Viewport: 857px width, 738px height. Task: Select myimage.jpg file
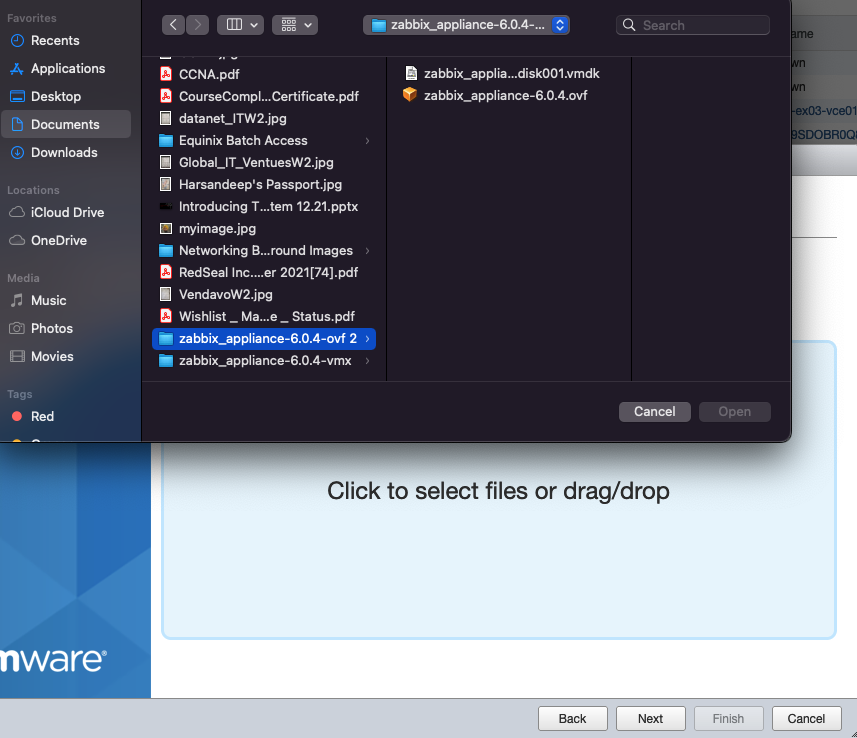[264, 229]
